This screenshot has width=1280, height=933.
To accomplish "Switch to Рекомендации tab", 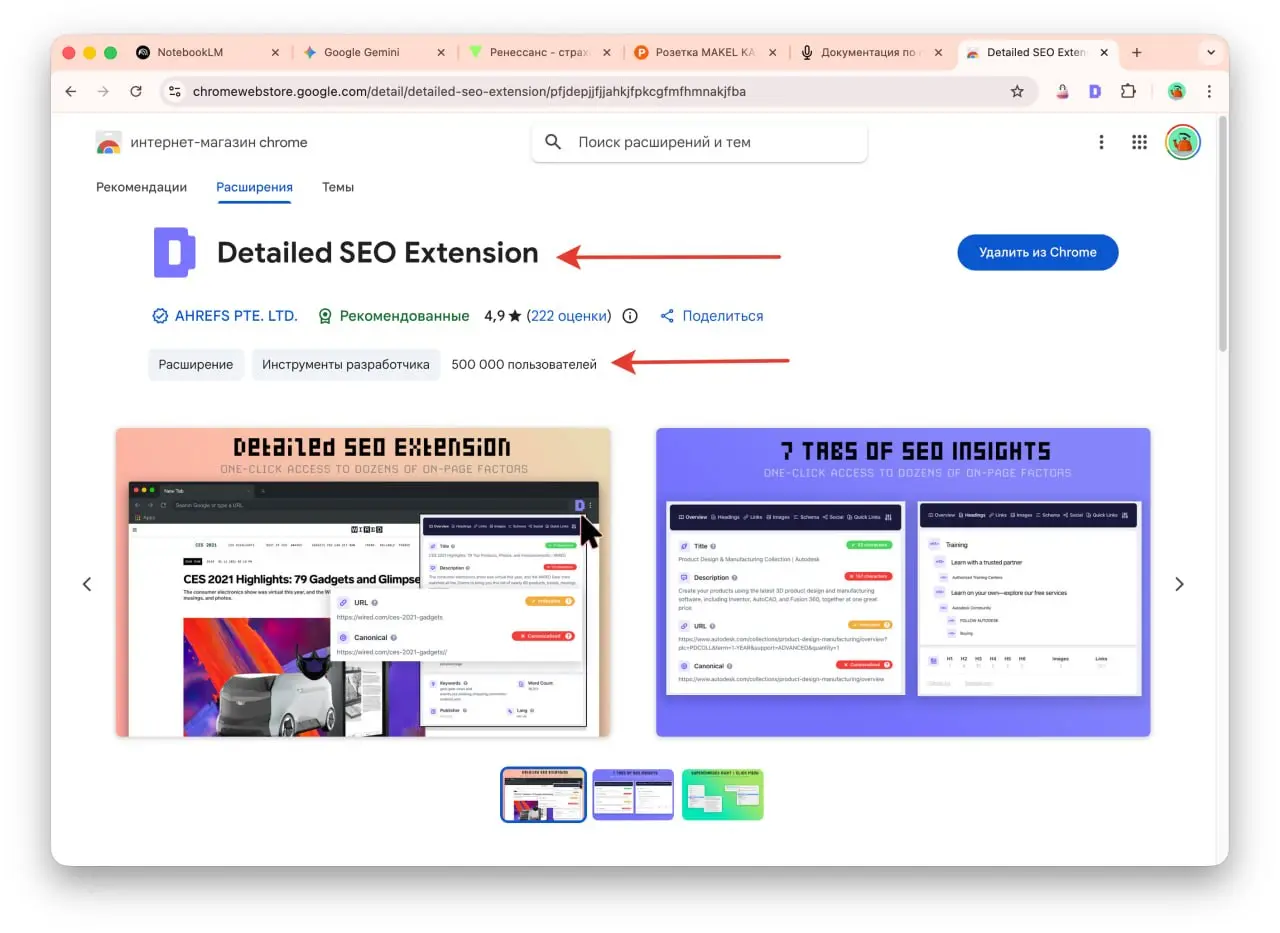I will point(141,187).
